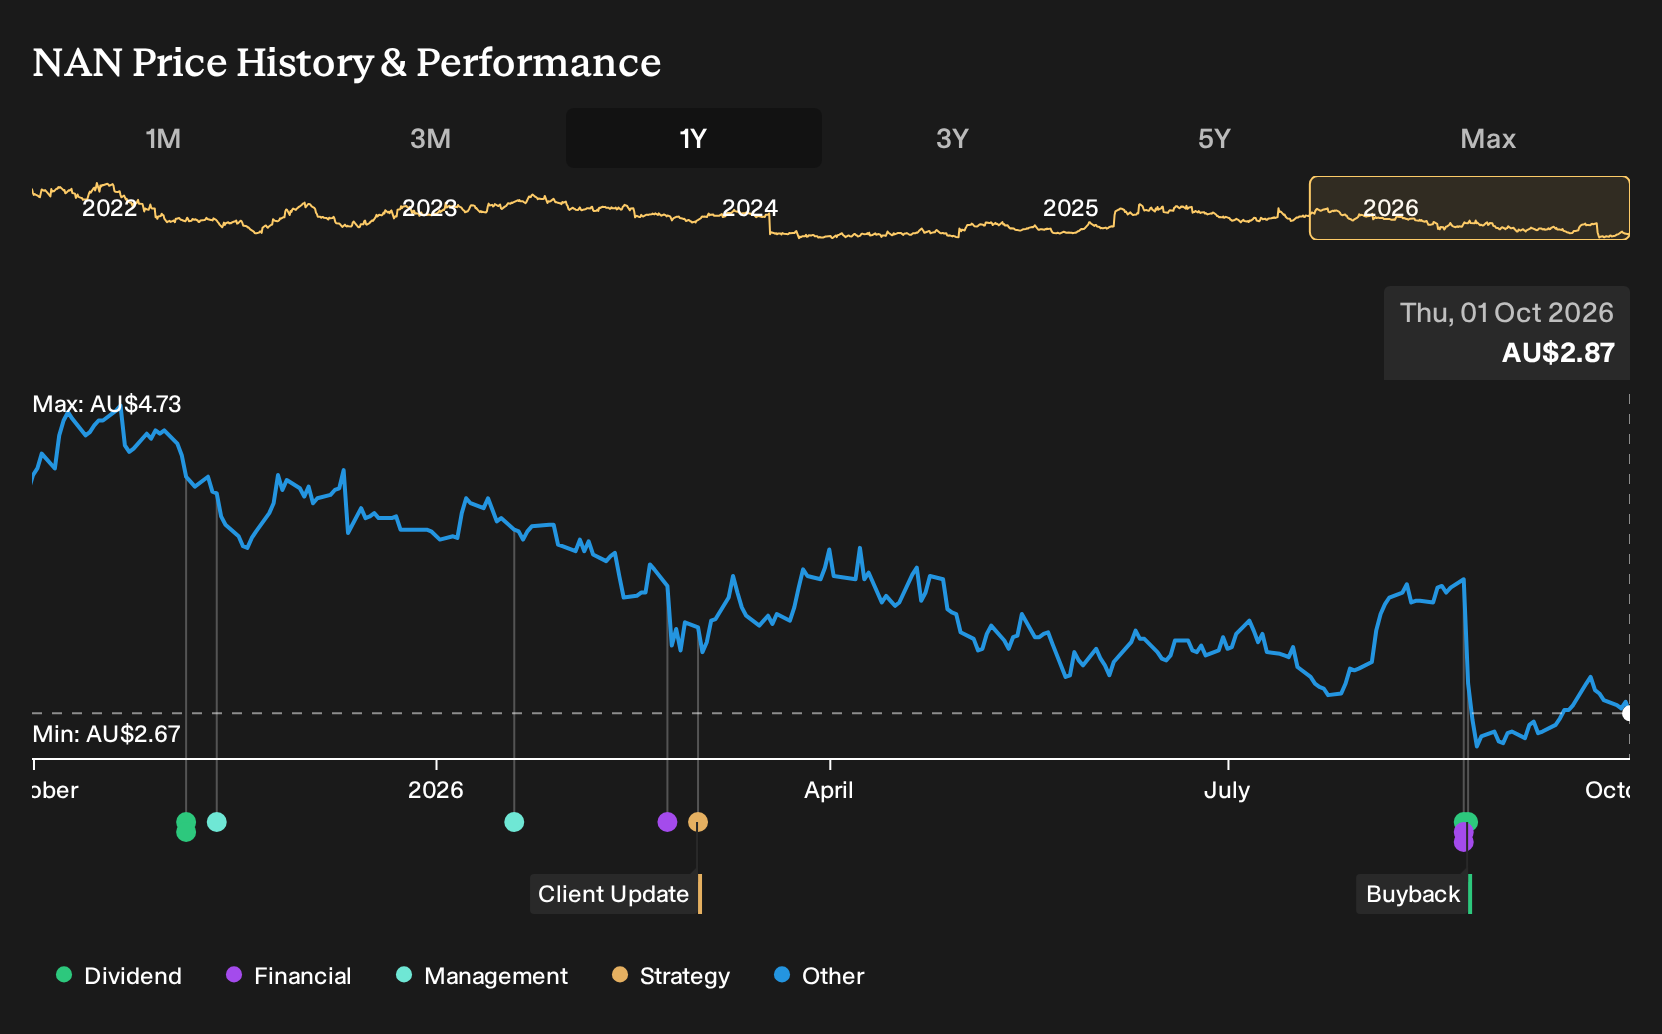Show the 5Y price history

click(1213, 139)
